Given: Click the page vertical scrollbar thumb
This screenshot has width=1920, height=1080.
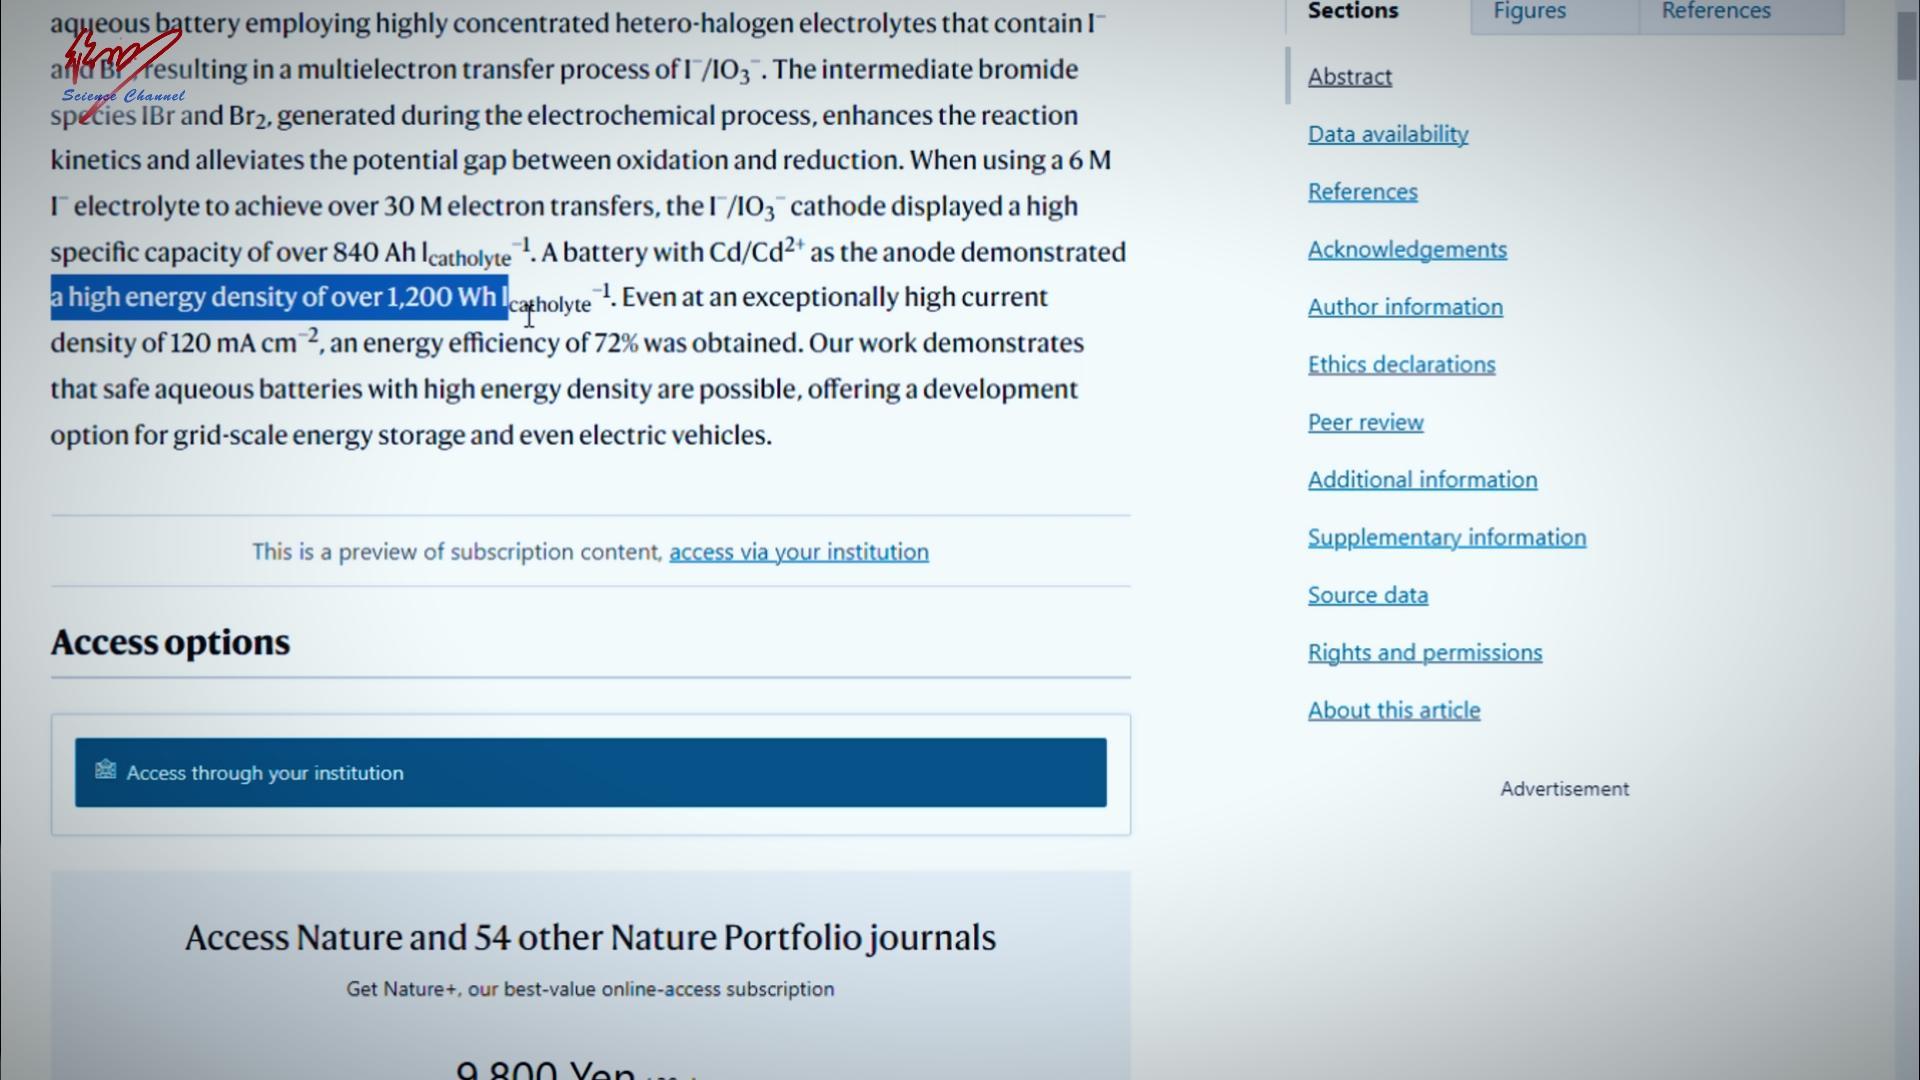Looking at the screenshot, I should click(x=1906, y=45).
